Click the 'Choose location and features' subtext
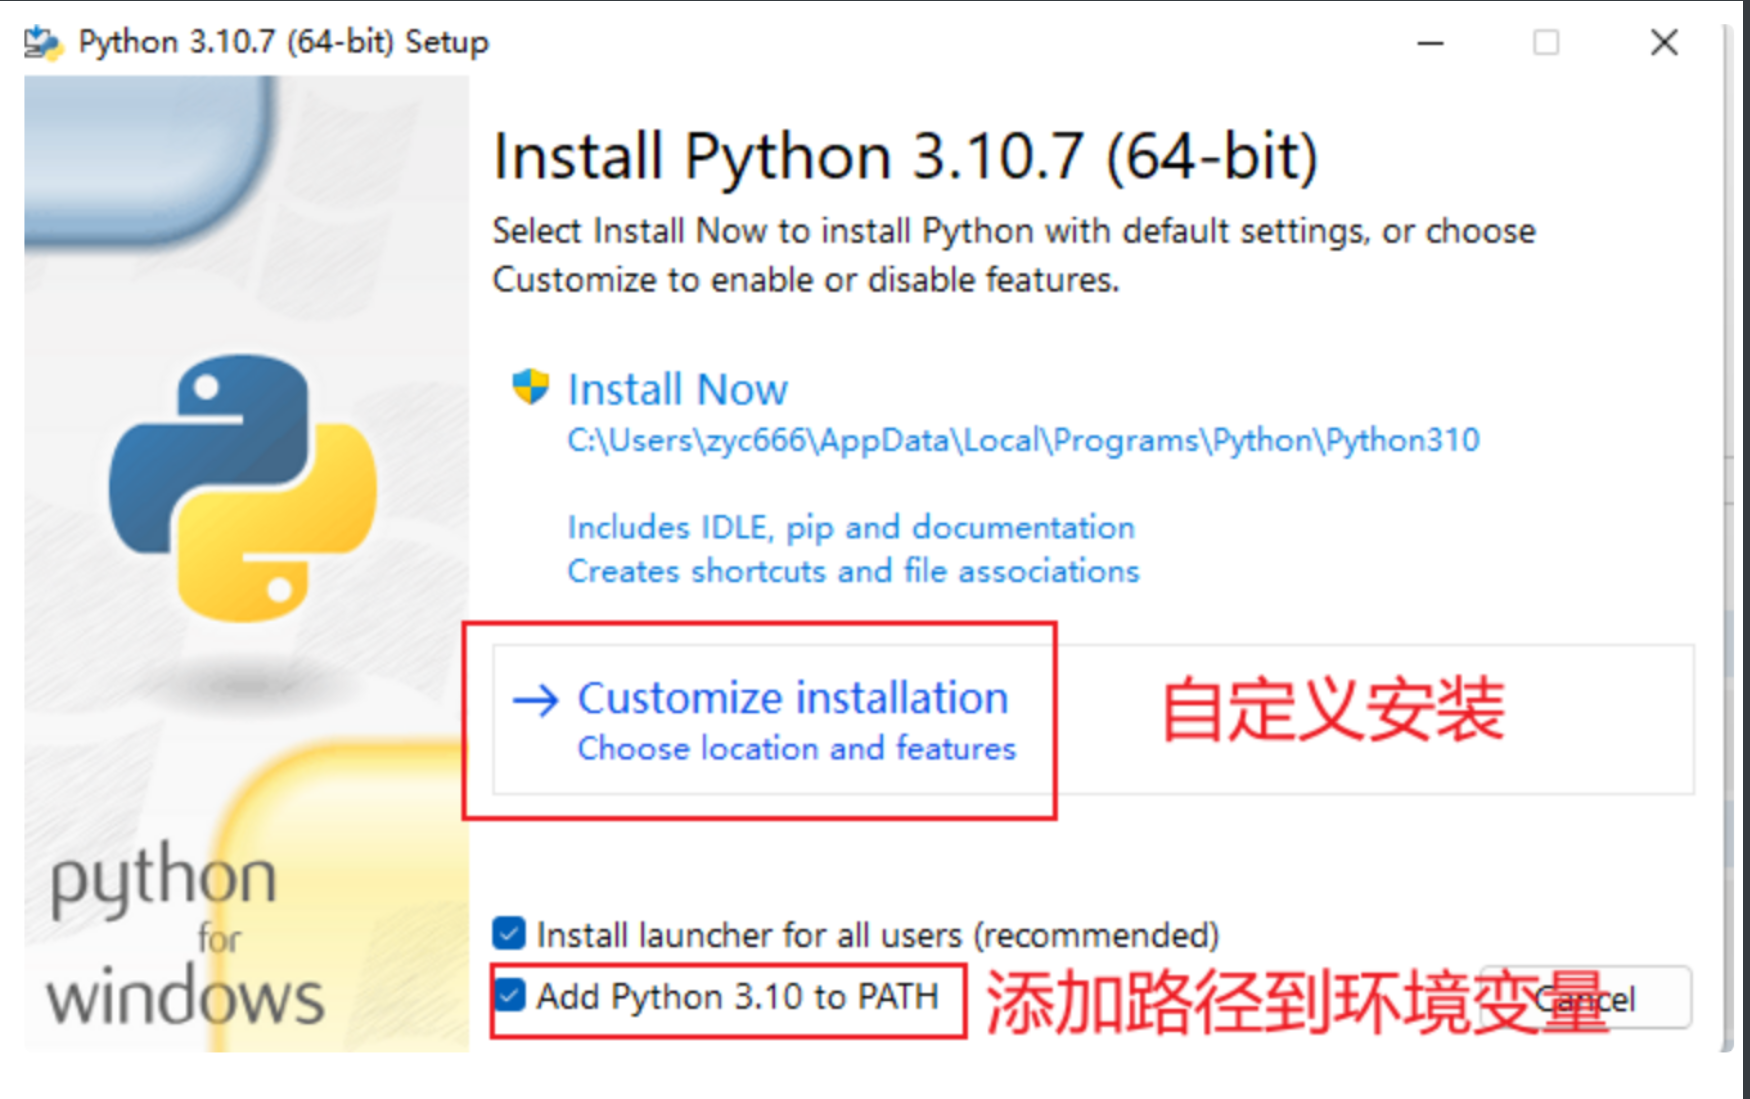1750x1099 pixels. click(796, 749)
